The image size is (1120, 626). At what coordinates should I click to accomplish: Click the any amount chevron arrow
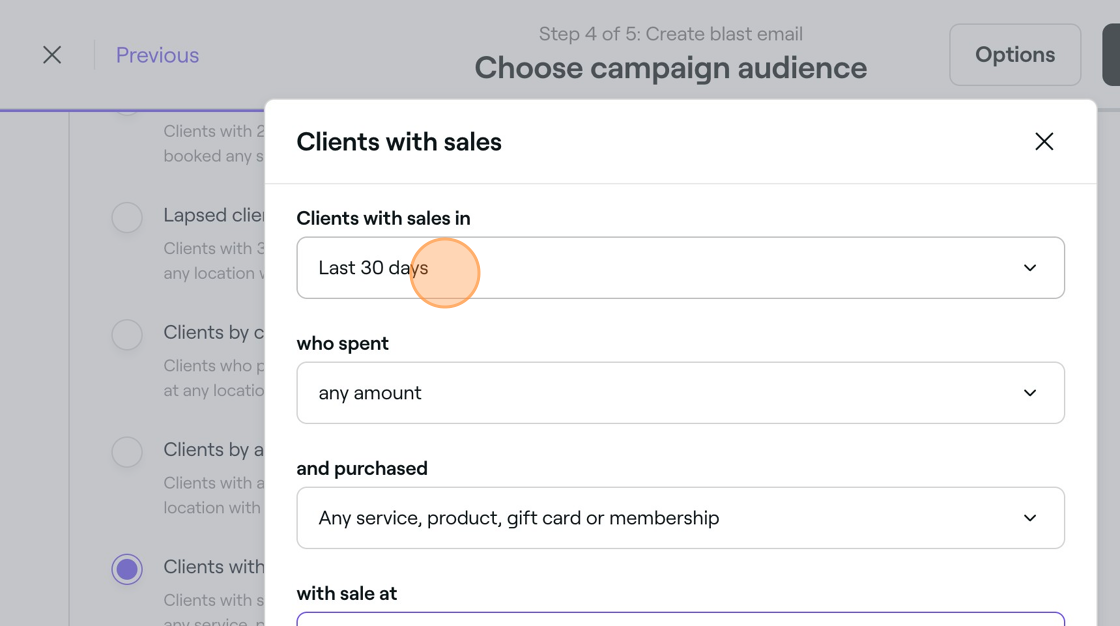(1029, 393)
